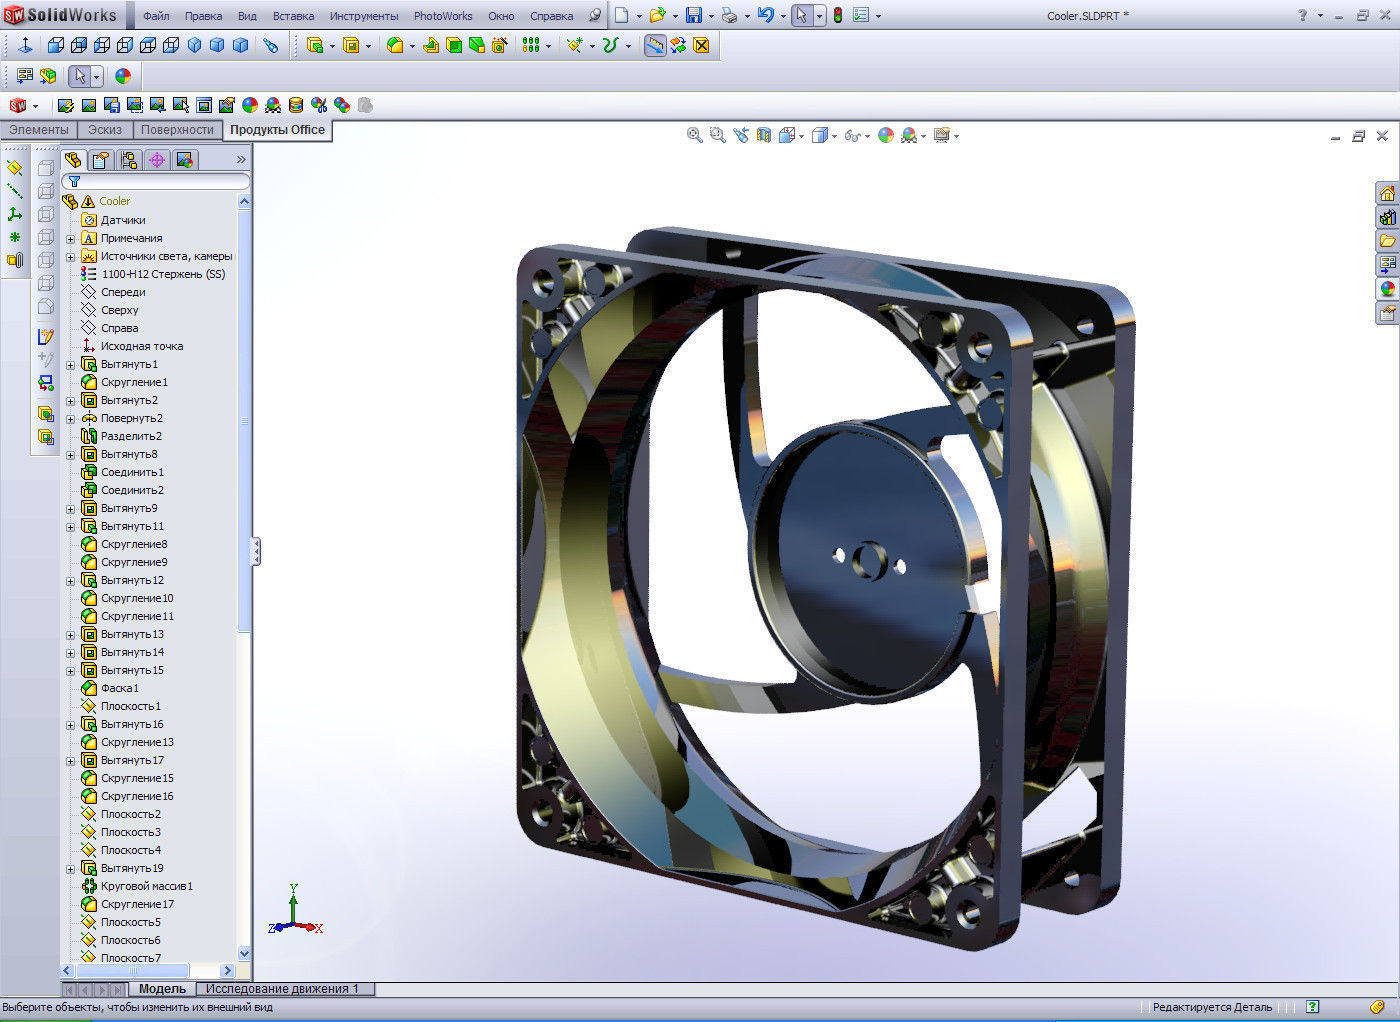Toggle the Select arrow tool in title toolbar

click(x=801, y=15)
